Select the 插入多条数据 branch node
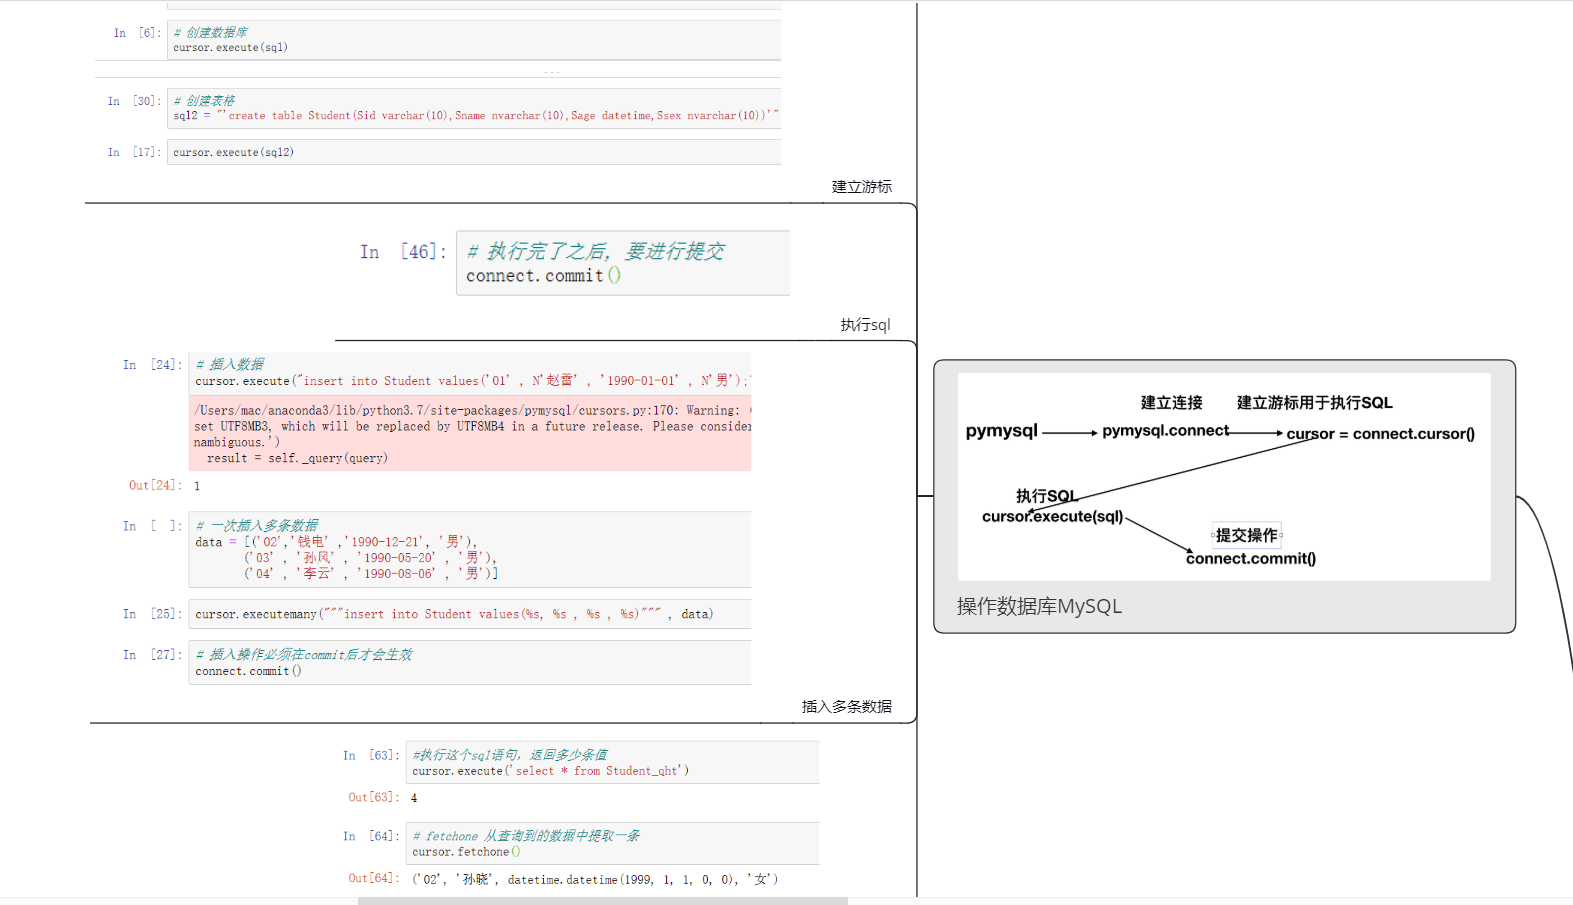Screen dimensions: 1573x905 click(846, 706)
